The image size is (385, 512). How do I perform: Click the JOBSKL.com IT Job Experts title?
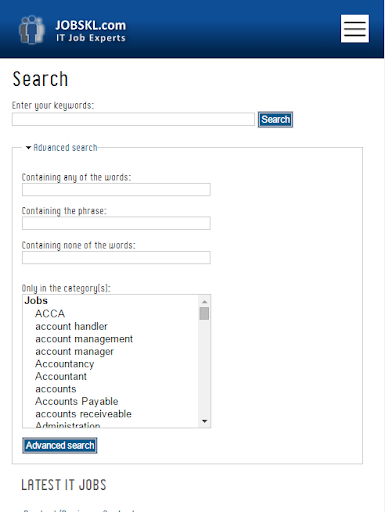(x=91, y=31)
